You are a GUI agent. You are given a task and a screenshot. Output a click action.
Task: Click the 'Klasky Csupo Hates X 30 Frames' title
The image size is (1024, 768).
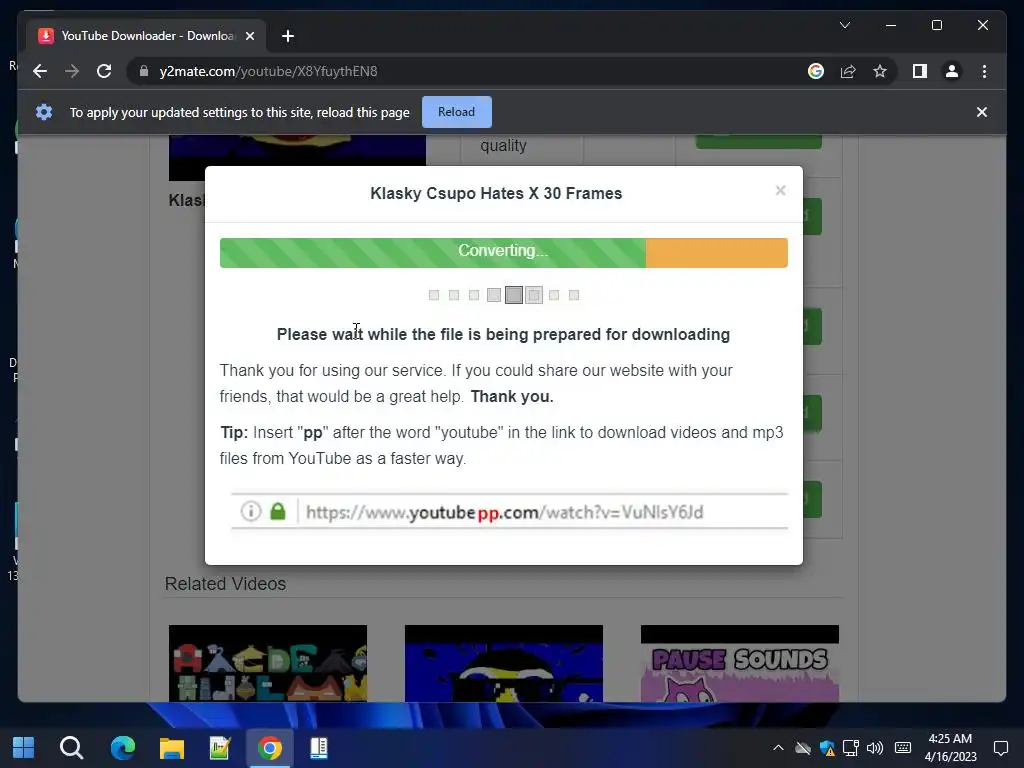tap(496, 194)
